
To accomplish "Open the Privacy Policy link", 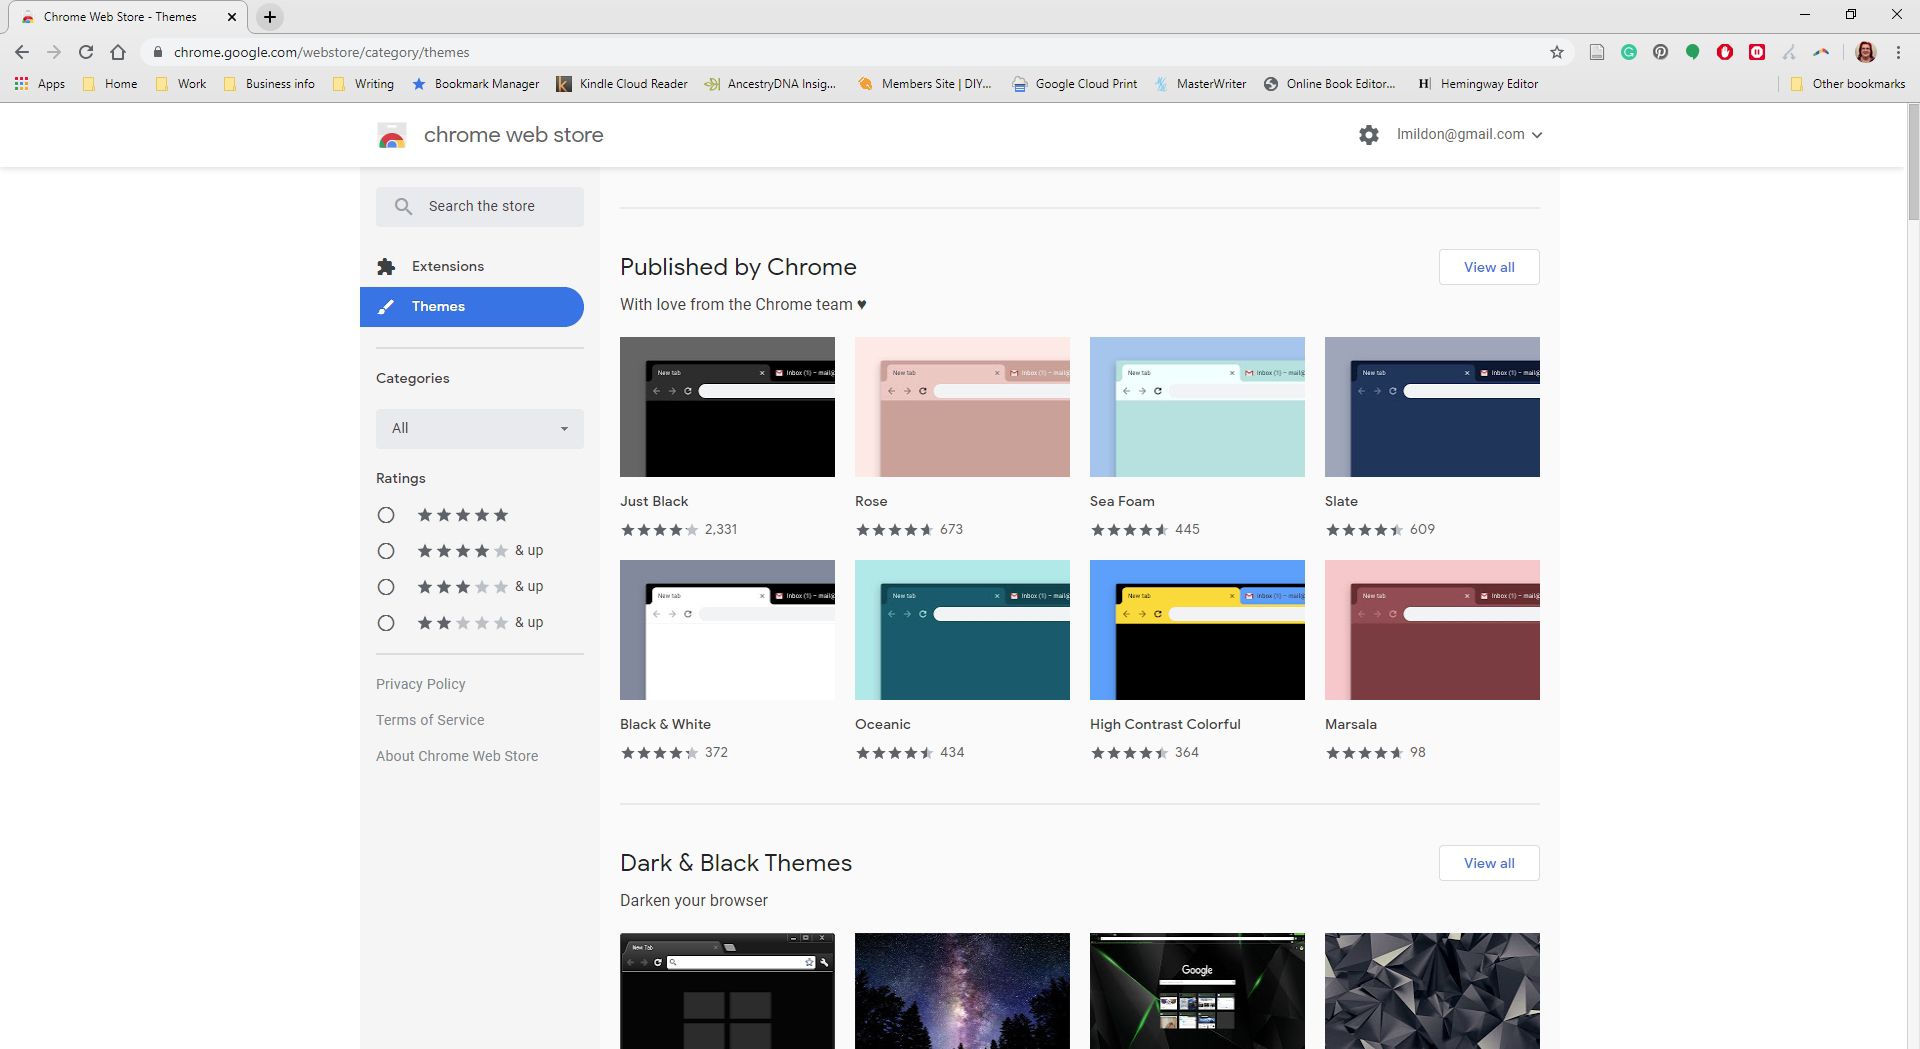I will pos(421,684).
